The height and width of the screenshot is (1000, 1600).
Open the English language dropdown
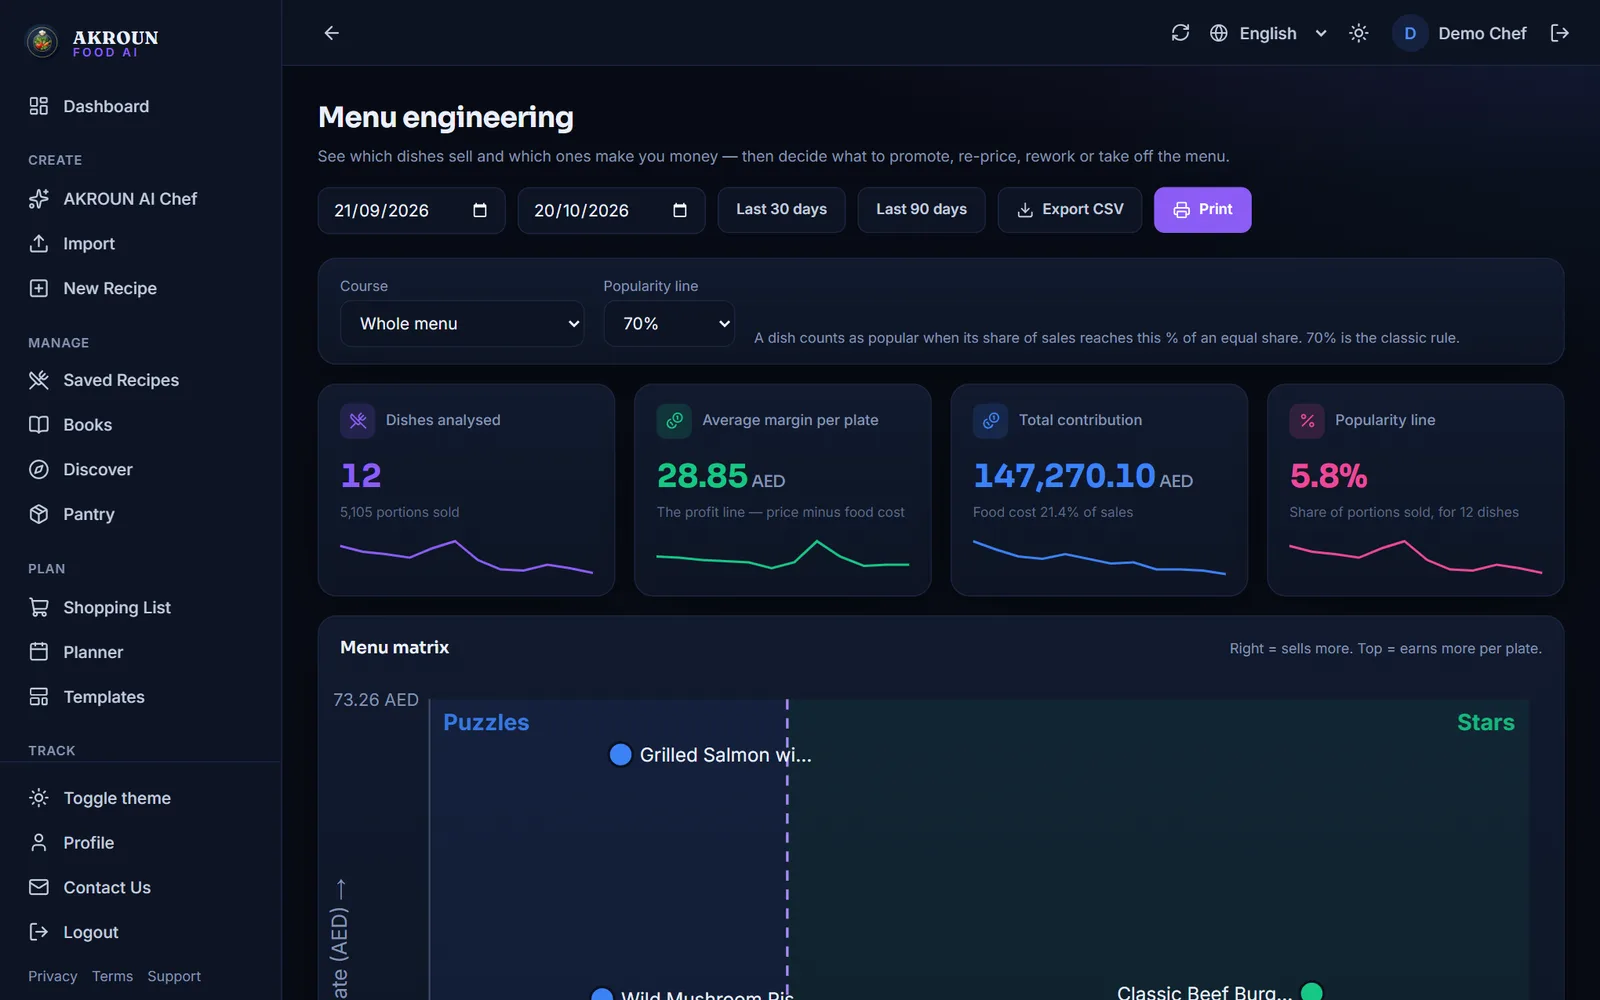(1268, 33)
